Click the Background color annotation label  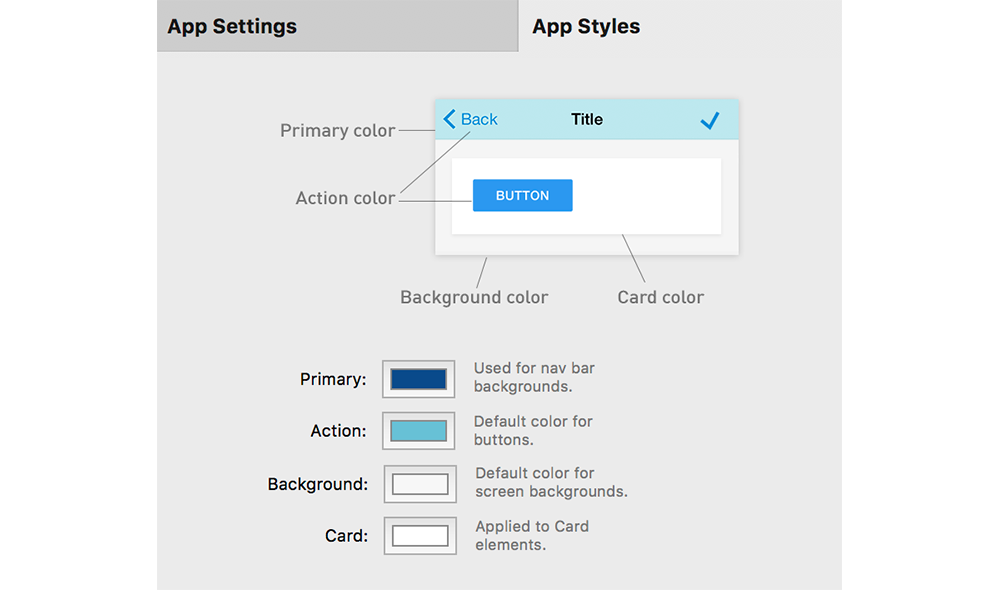click(474, 297)
